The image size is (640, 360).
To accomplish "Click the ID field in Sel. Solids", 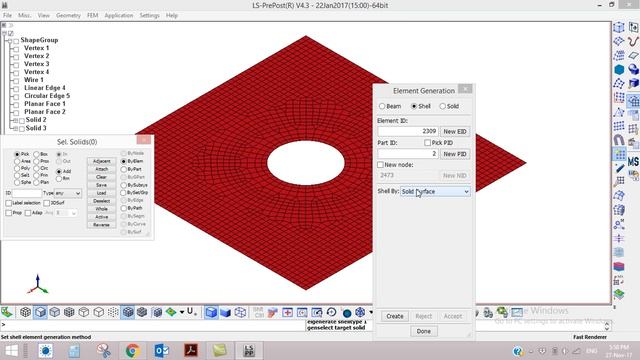I will pyautogui.click(x=27, y=193).
